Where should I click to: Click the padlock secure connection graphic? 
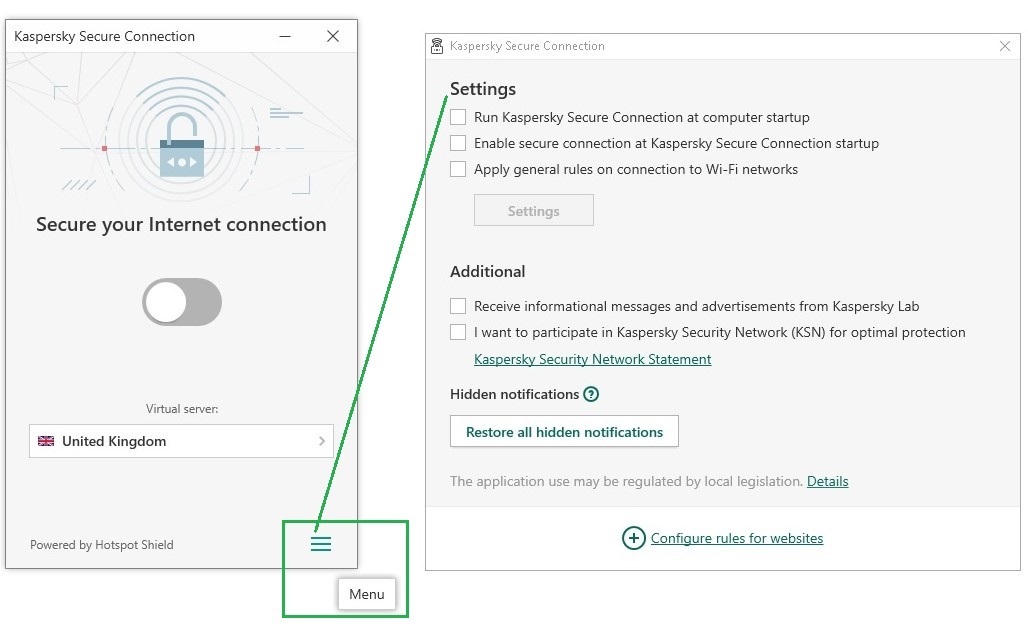click(x=182, y=146)
